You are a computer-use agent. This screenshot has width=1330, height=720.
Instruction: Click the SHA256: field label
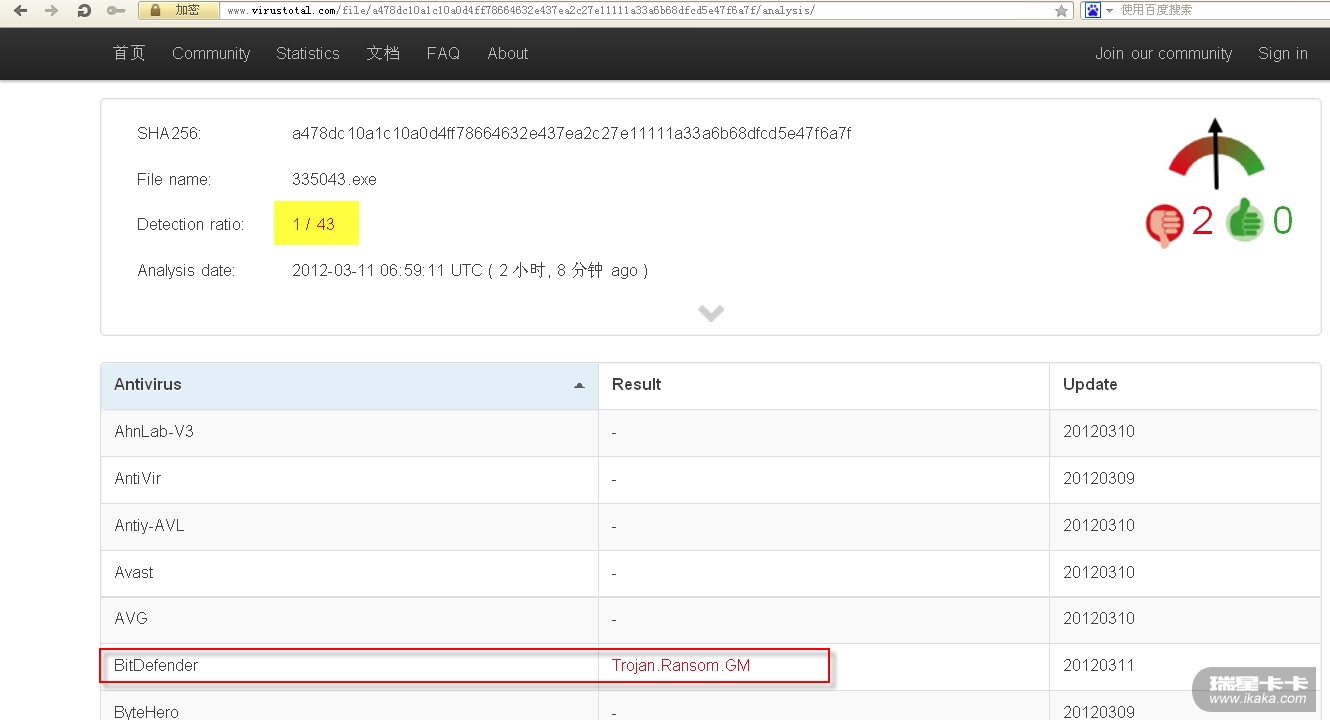point(169,133)
